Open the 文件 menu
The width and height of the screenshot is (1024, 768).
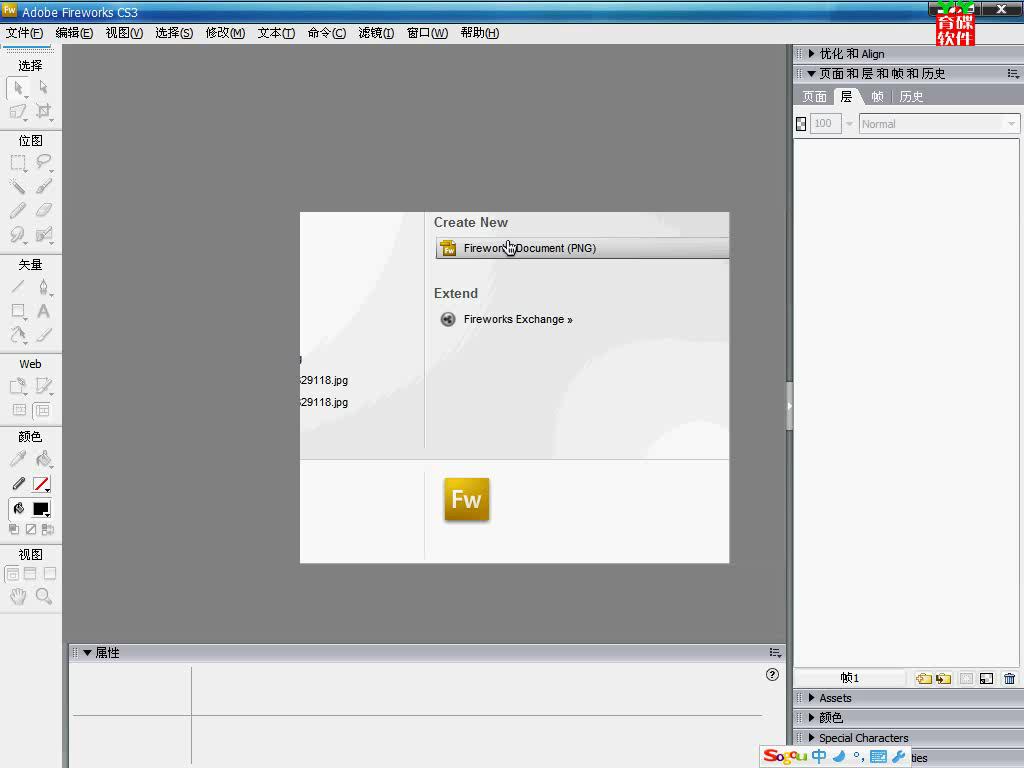point(24,33)
